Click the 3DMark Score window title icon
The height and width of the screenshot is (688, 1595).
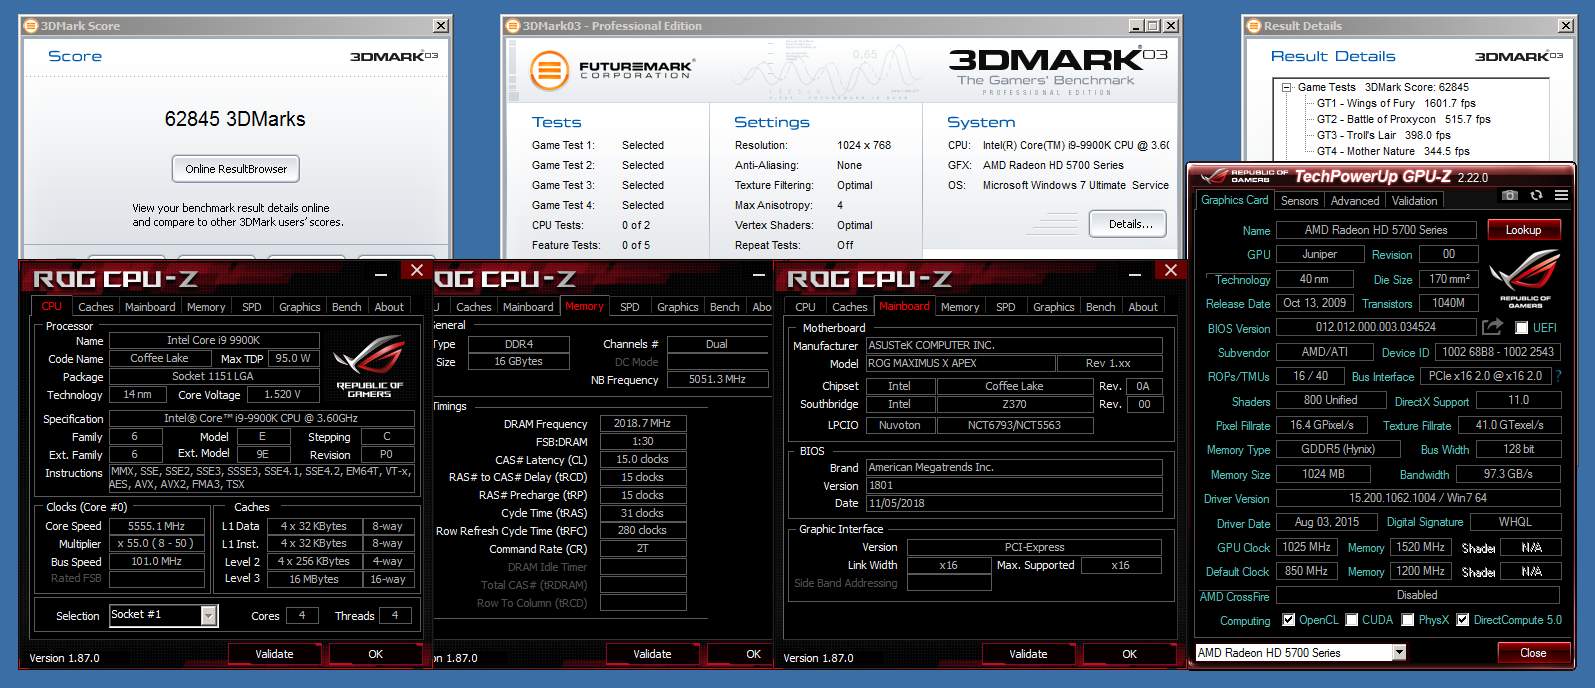pos(31,25)
